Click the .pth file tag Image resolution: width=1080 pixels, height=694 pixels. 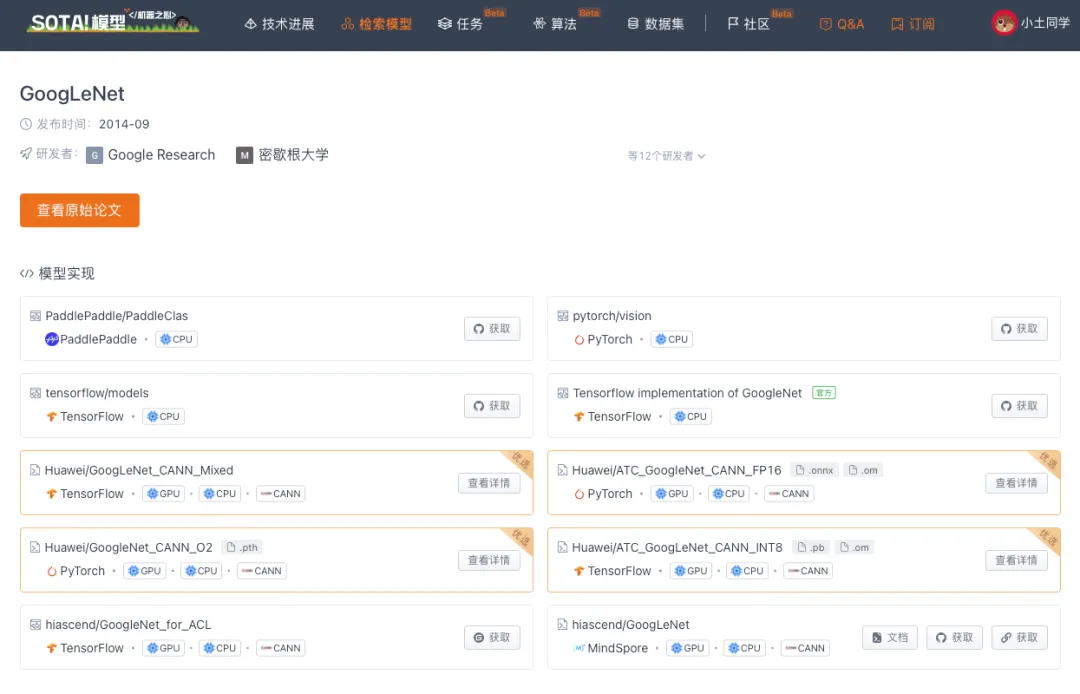(x=242, y=547)
